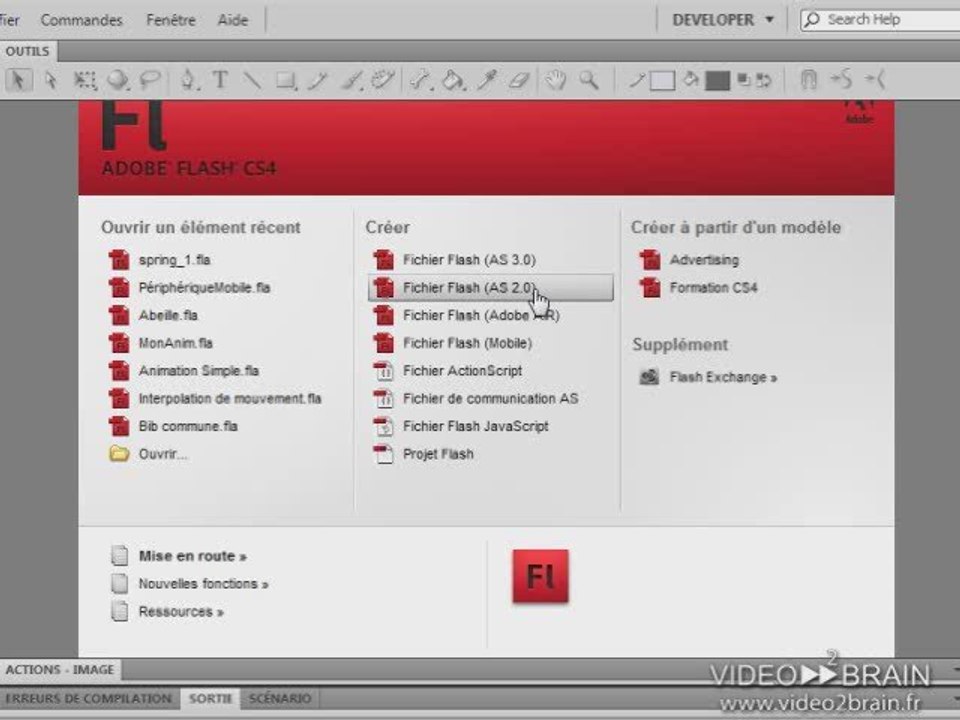
Task: Create Fichier Flash (AS 3.0)
Action: (455, 260)
